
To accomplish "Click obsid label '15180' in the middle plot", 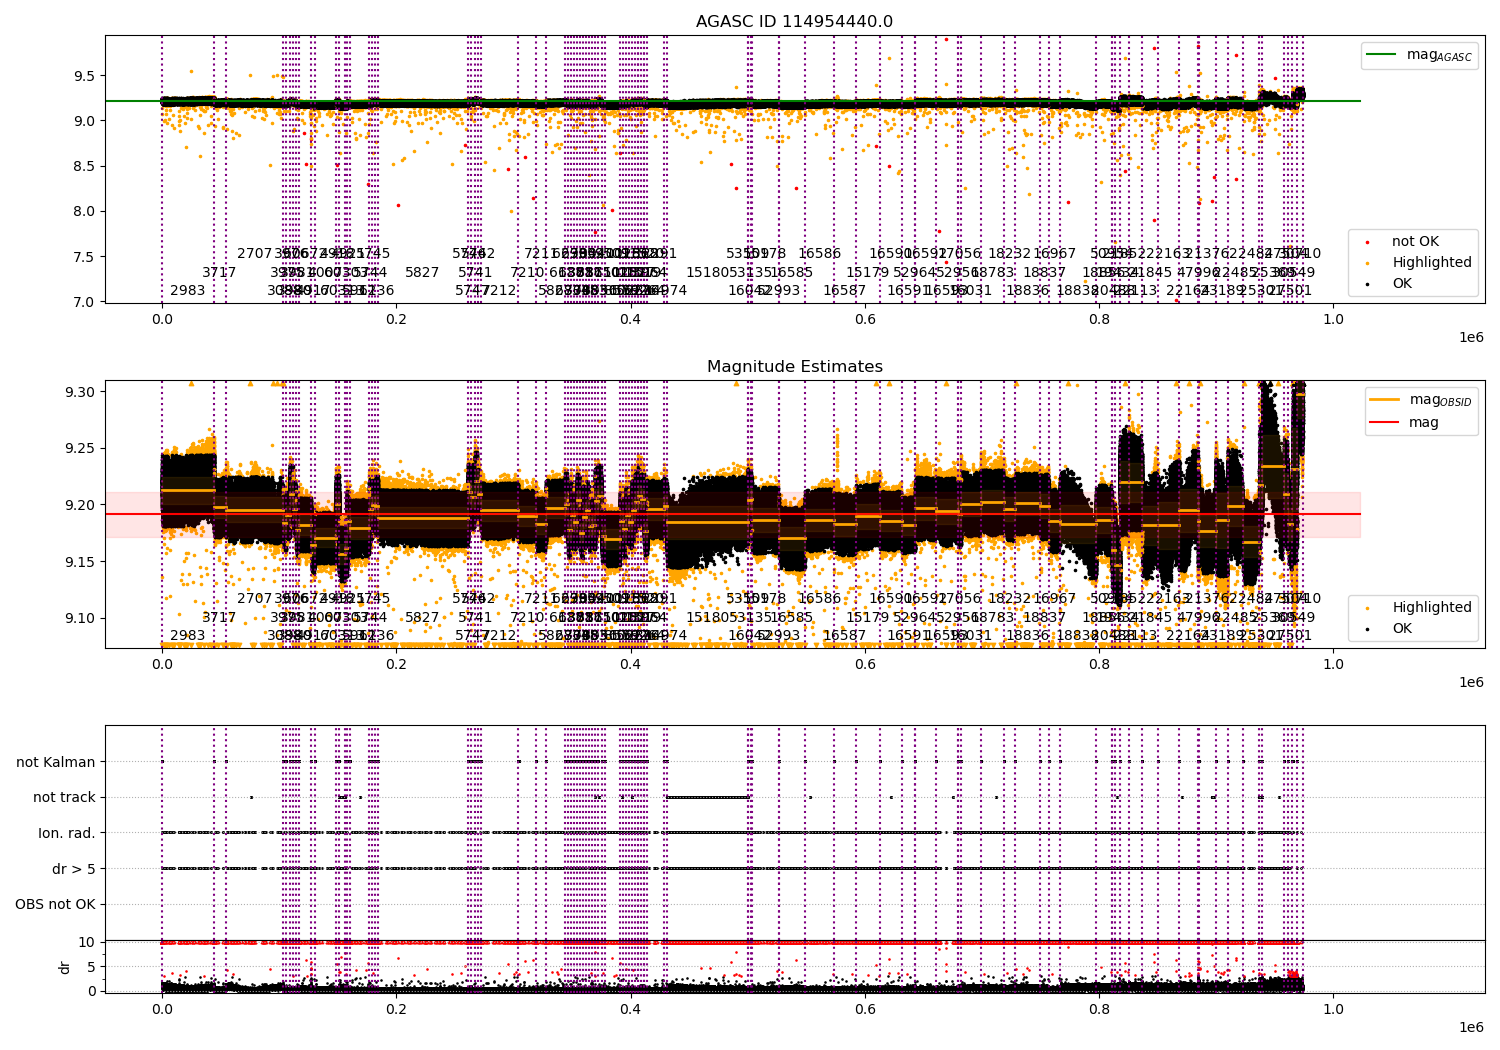I will coord(708,618).
